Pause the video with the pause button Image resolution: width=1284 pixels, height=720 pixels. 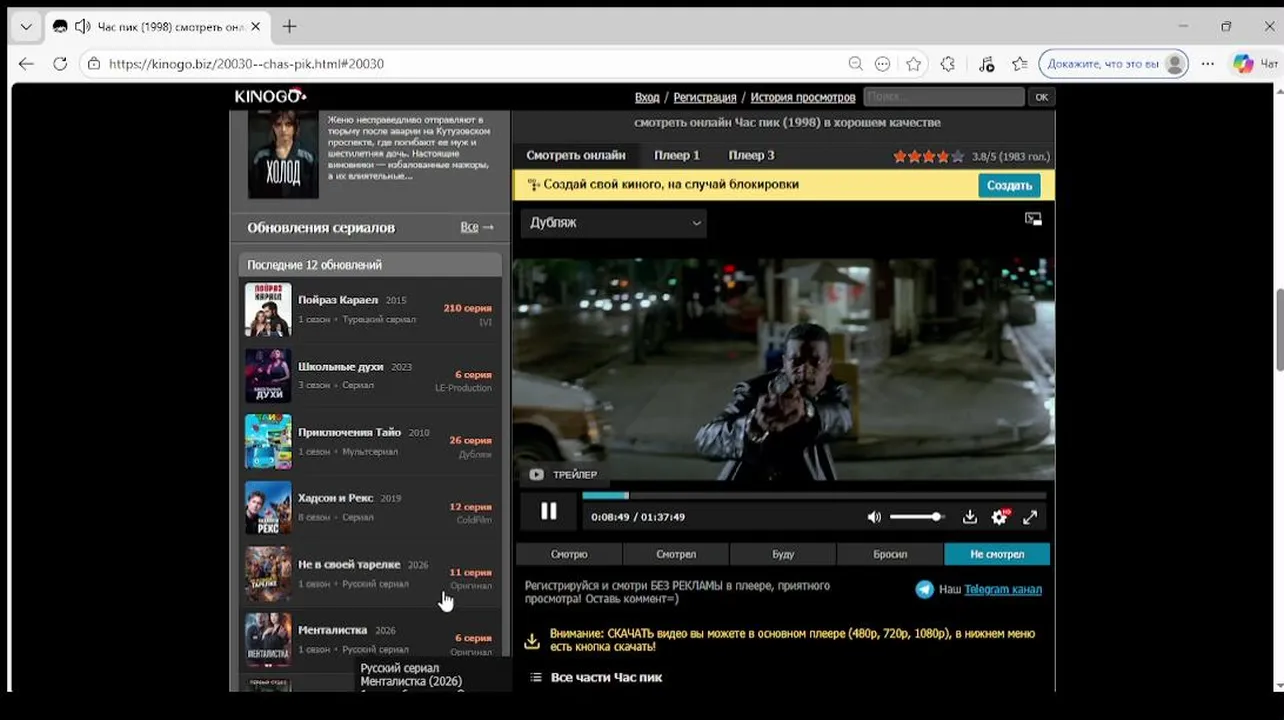pyautogui.click(x=548, y=512)
